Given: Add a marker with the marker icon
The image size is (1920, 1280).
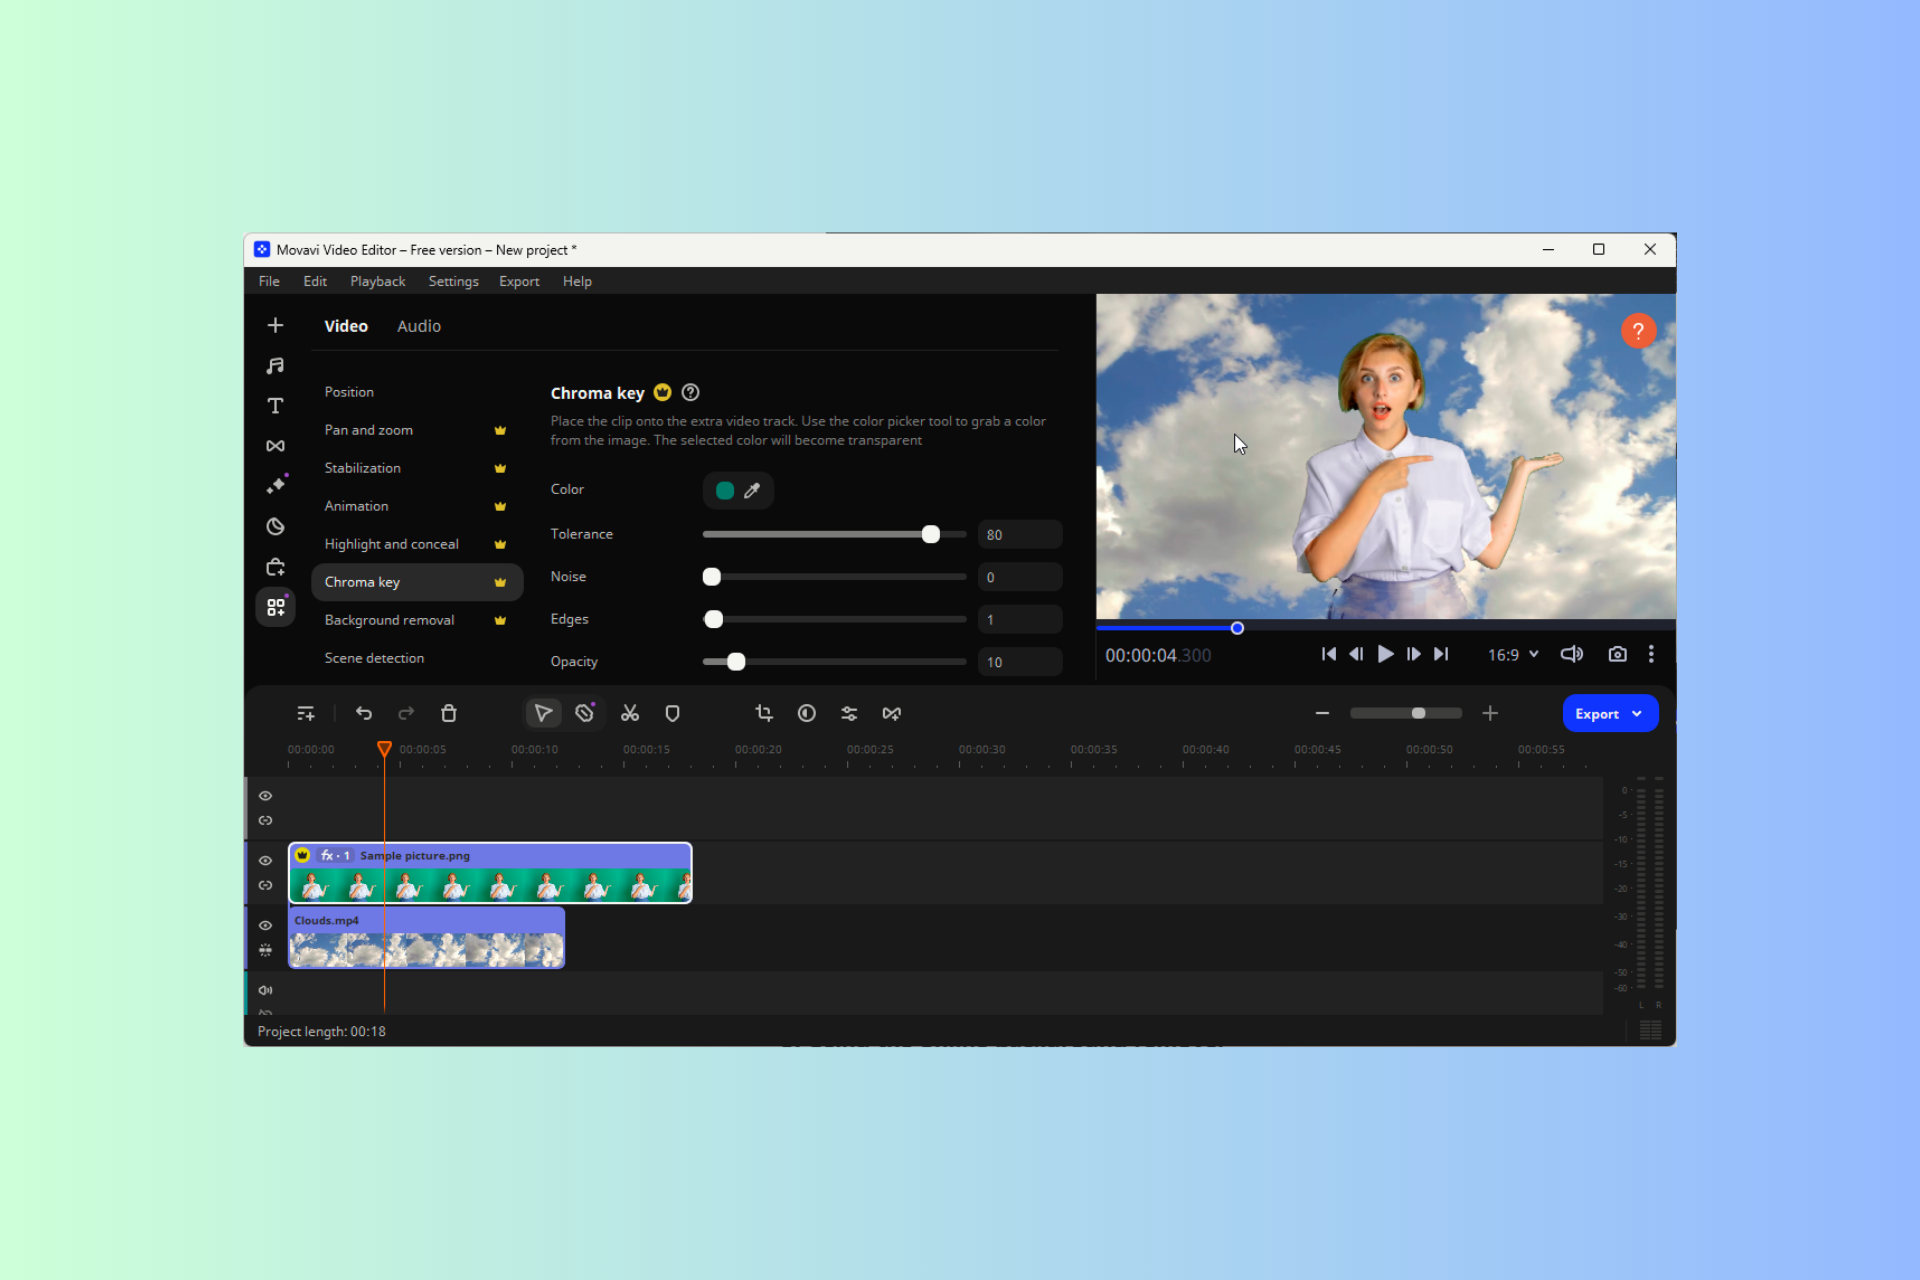Looking at the screenshot, I should (672, 713).
